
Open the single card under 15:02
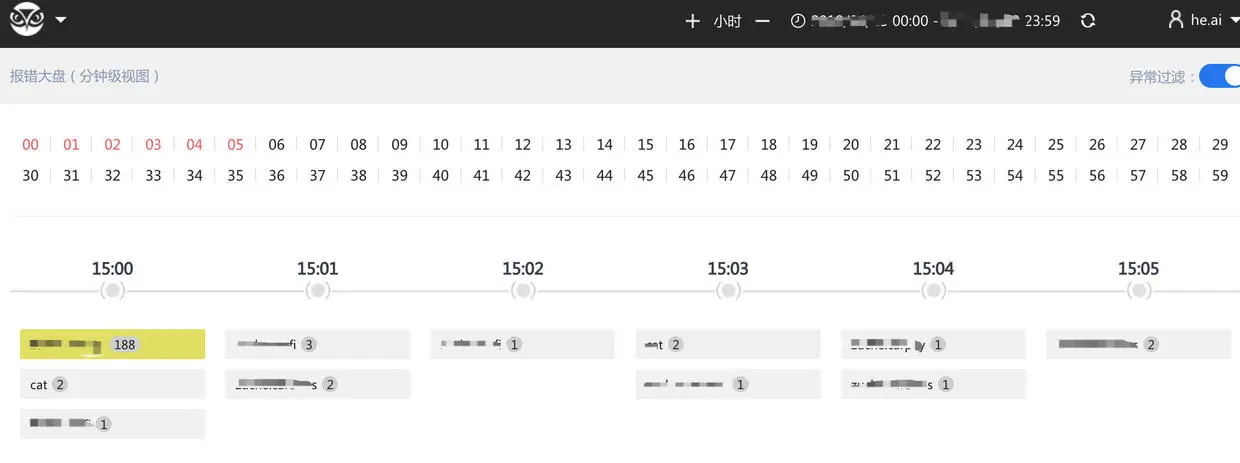(x=523, y=344)
